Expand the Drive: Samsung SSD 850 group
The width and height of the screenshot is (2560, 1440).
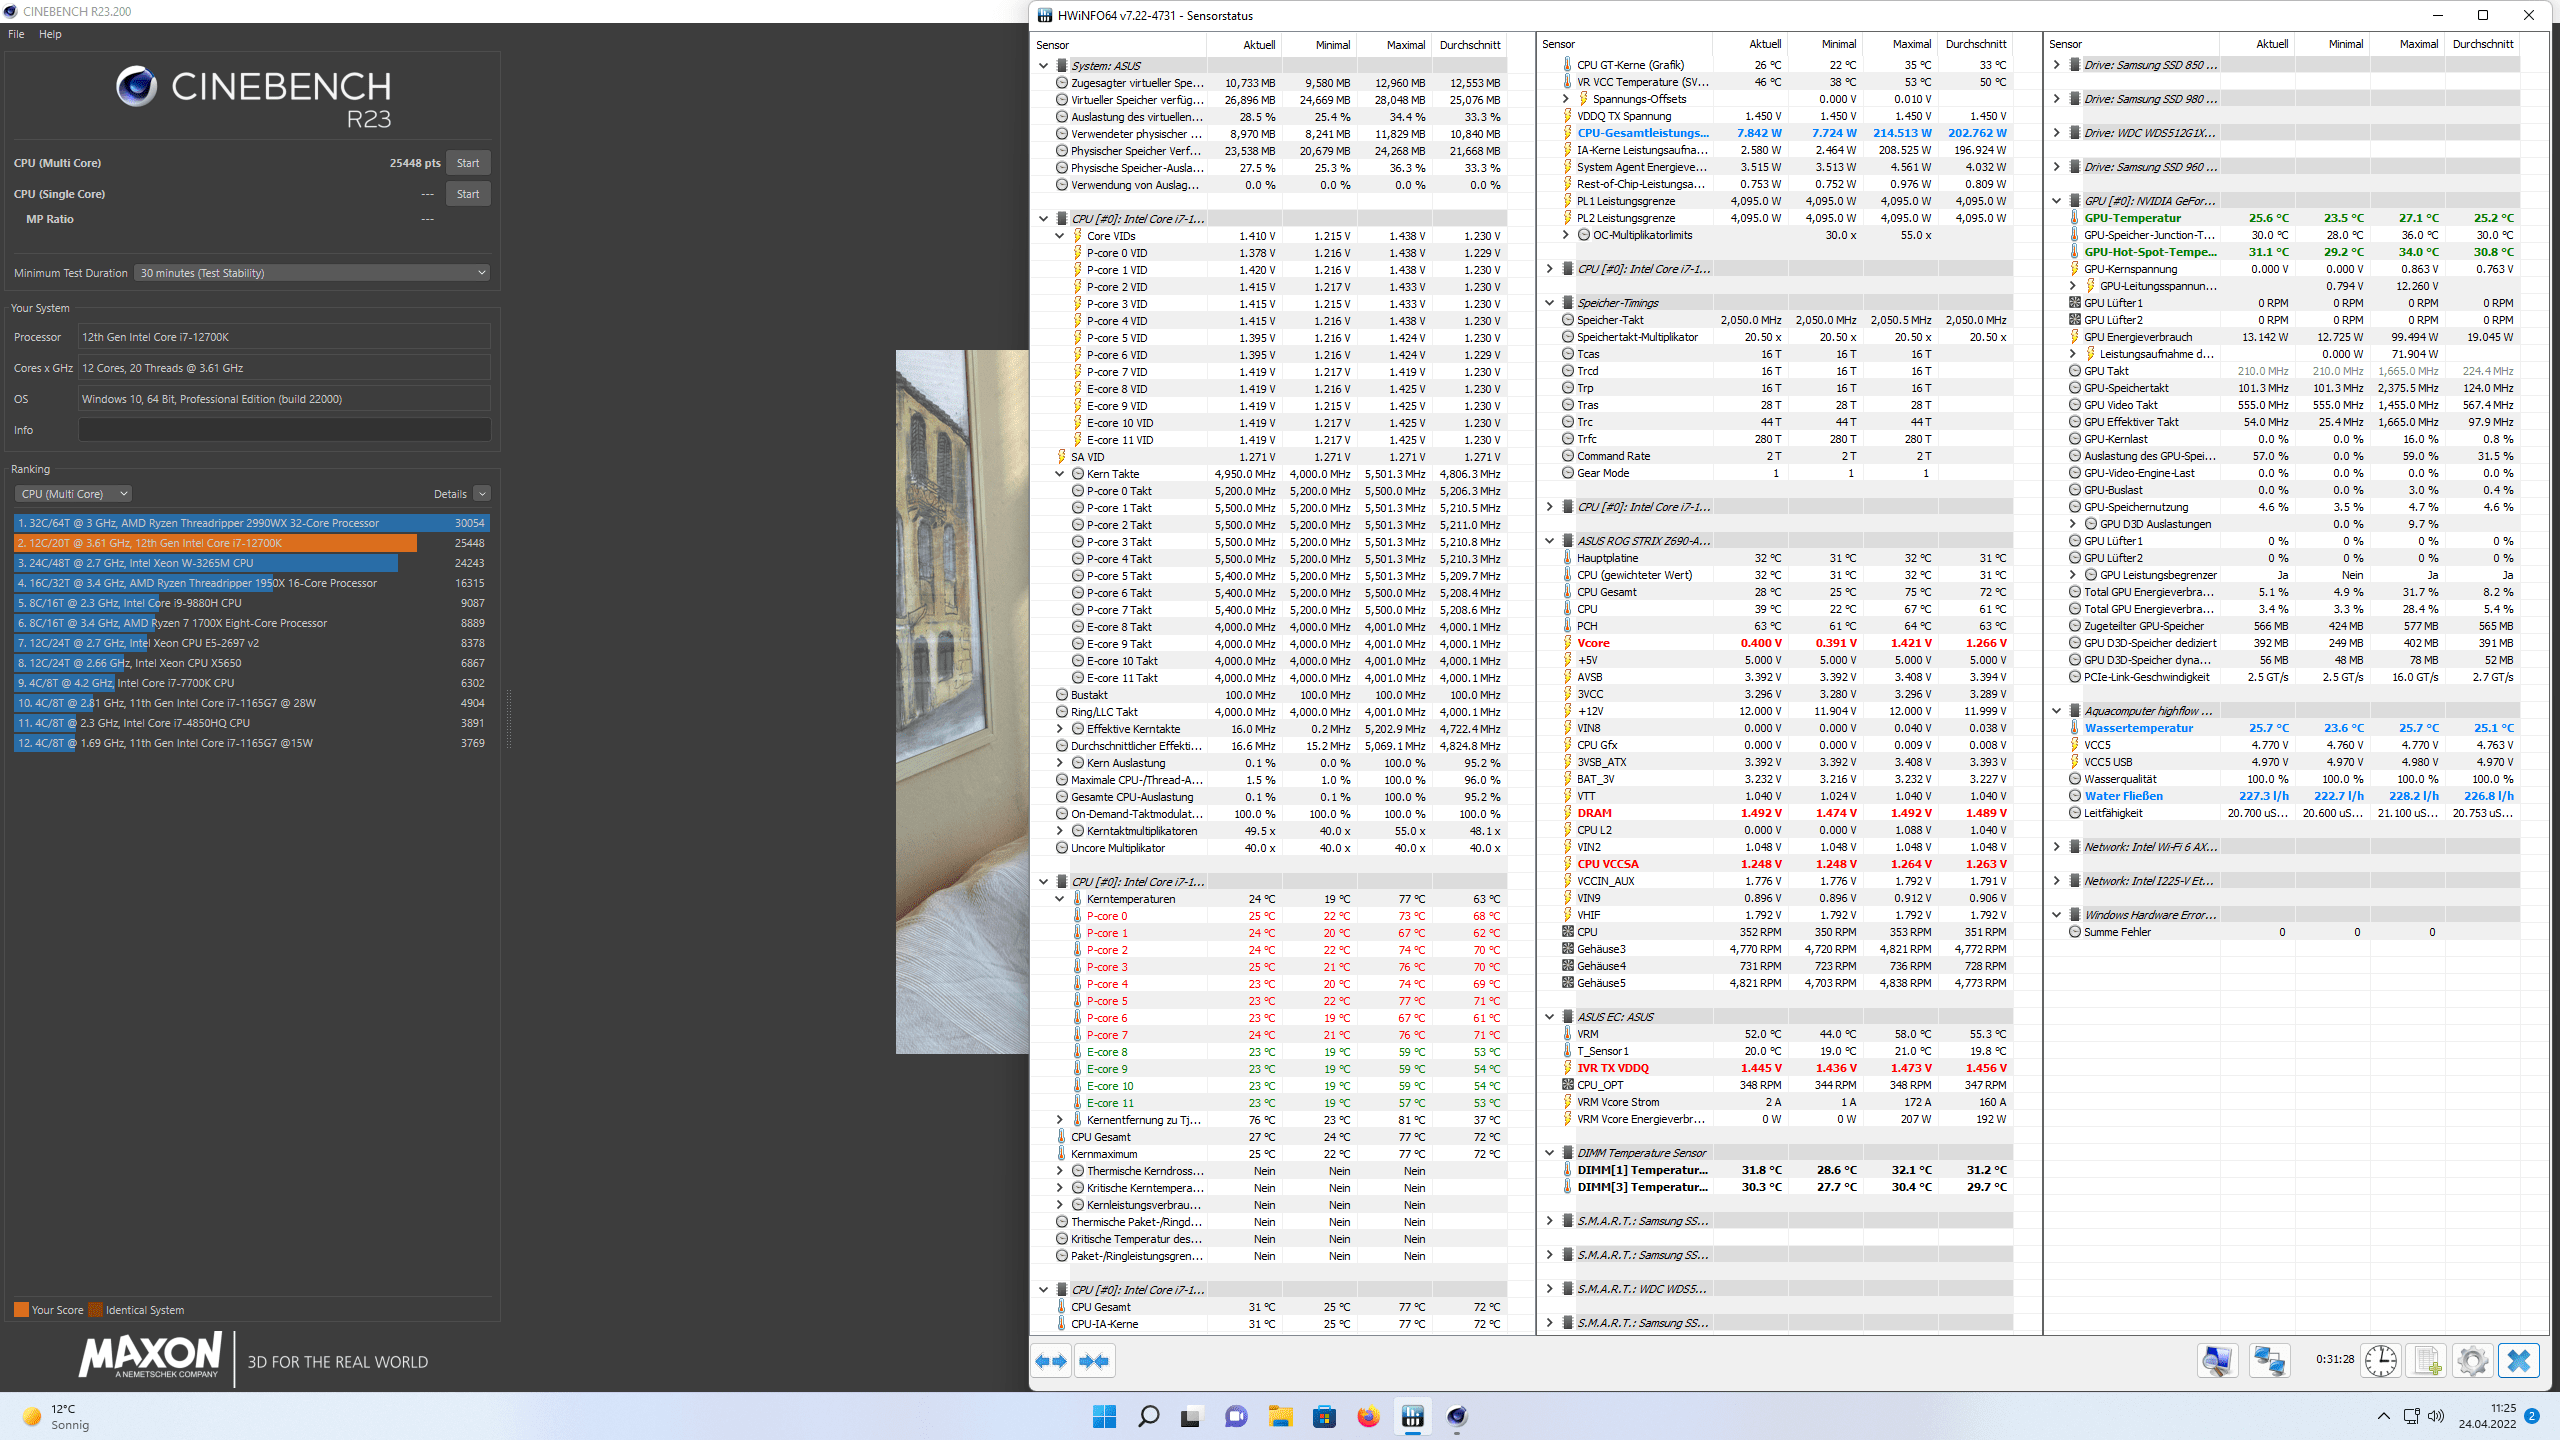[2056, 65]
